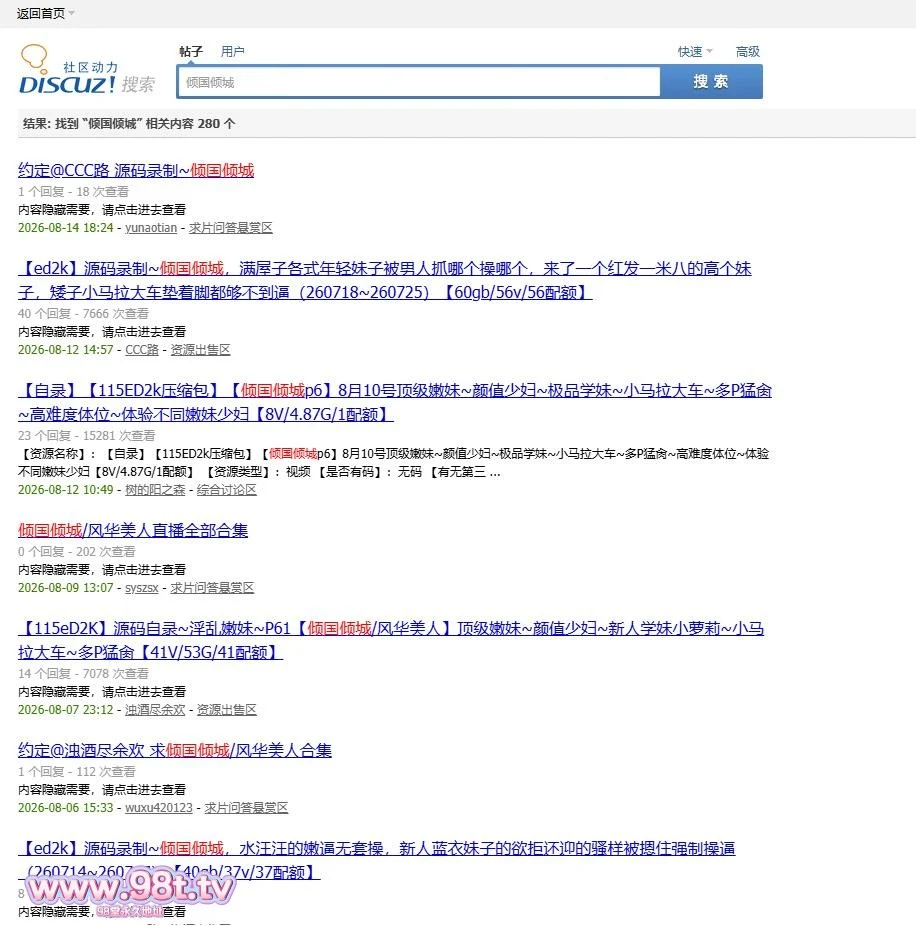
Task: Click the text 23 个回复 - 15281 次查看
Action: click(x=86, y=436)
